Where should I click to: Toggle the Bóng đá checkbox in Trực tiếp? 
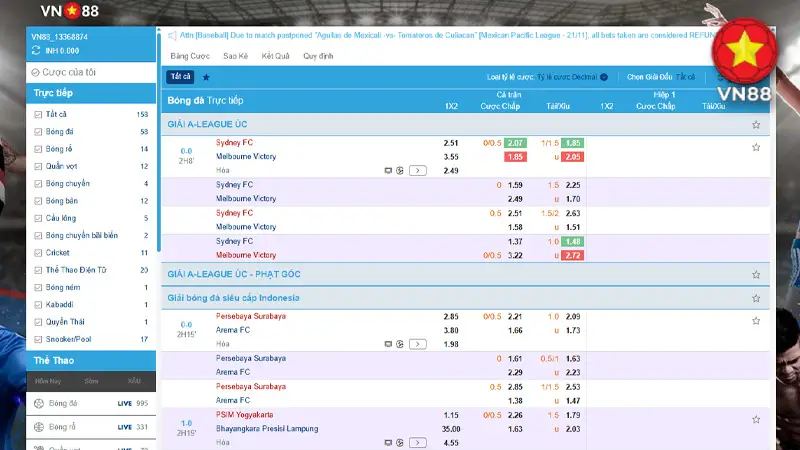coord(38,132)
